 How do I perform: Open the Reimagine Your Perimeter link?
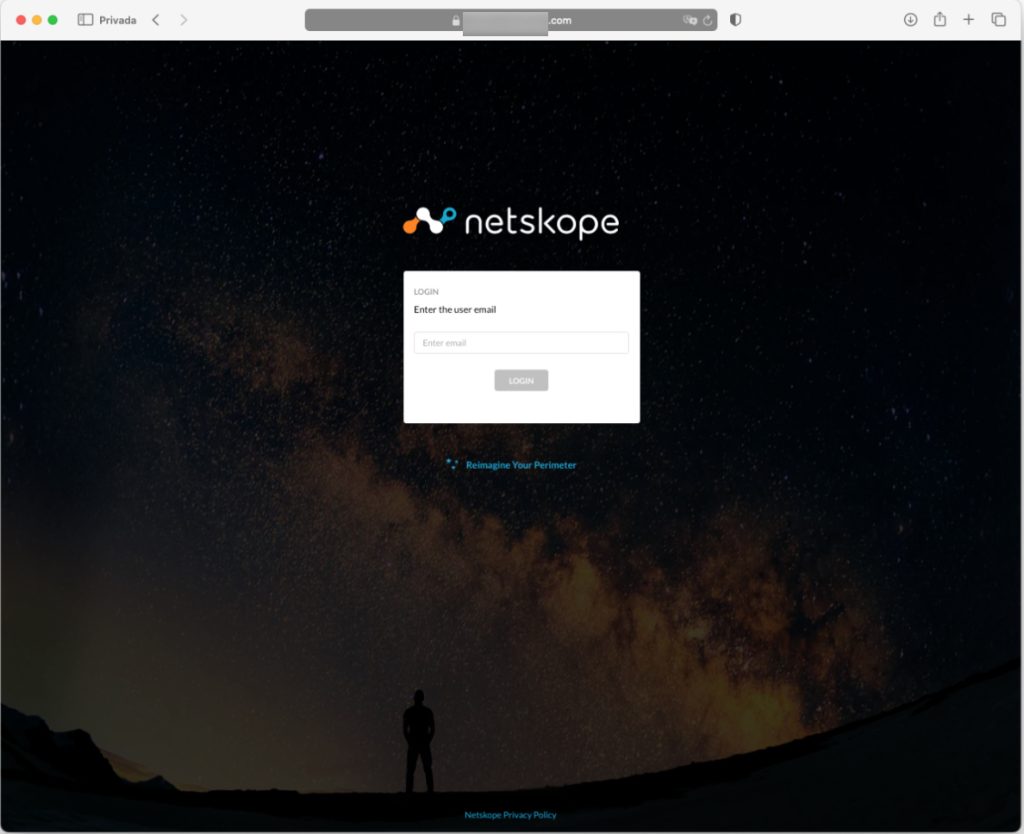tap(520, 465)
